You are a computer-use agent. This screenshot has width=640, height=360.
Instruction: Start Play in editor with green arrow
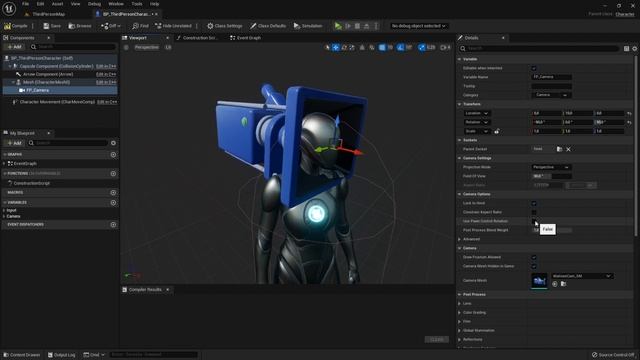pos(338,26)
